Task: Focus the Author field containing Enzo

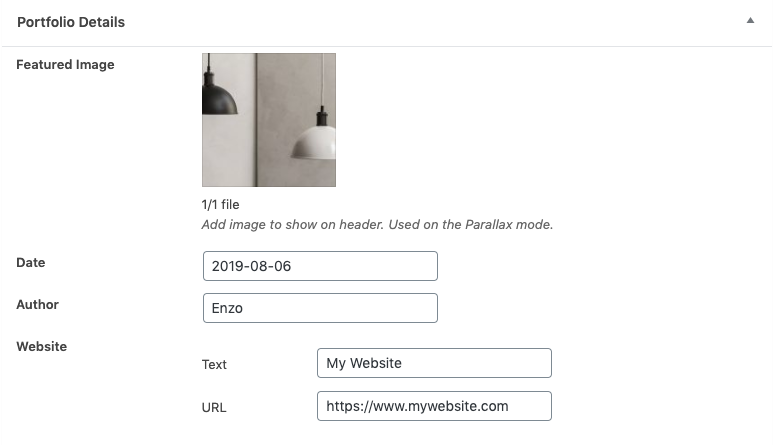Action: 320,308
